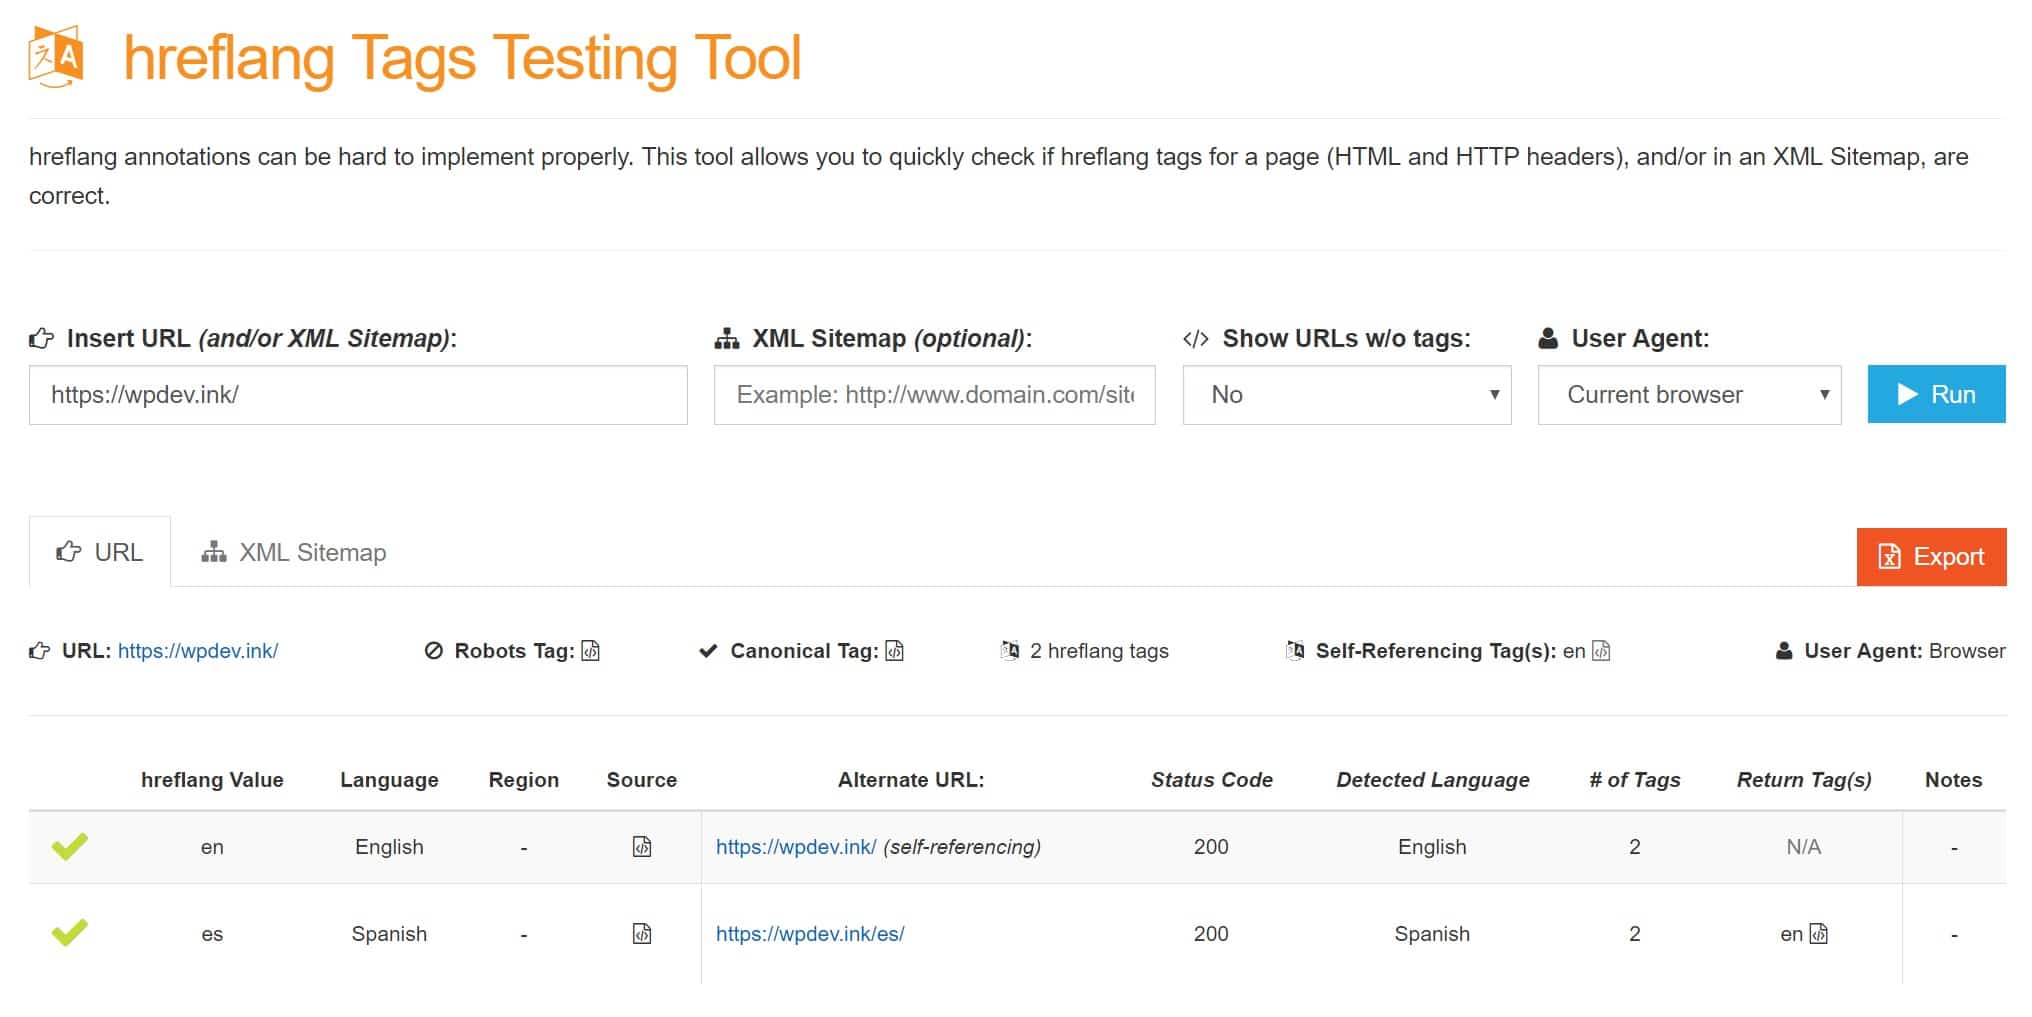Click the Run button

pos(1936,394)
